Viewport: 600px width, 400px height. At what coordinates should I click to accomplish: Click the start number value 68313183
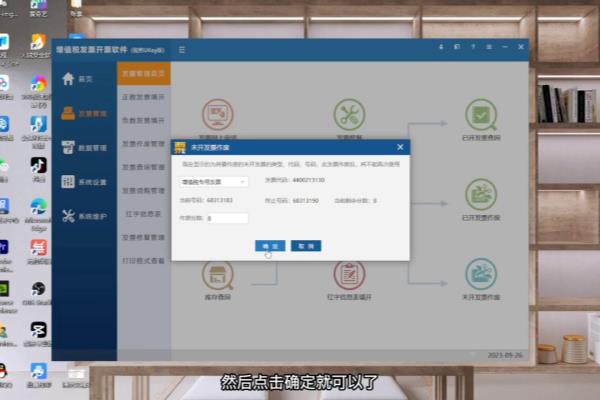tap(219, 200)
